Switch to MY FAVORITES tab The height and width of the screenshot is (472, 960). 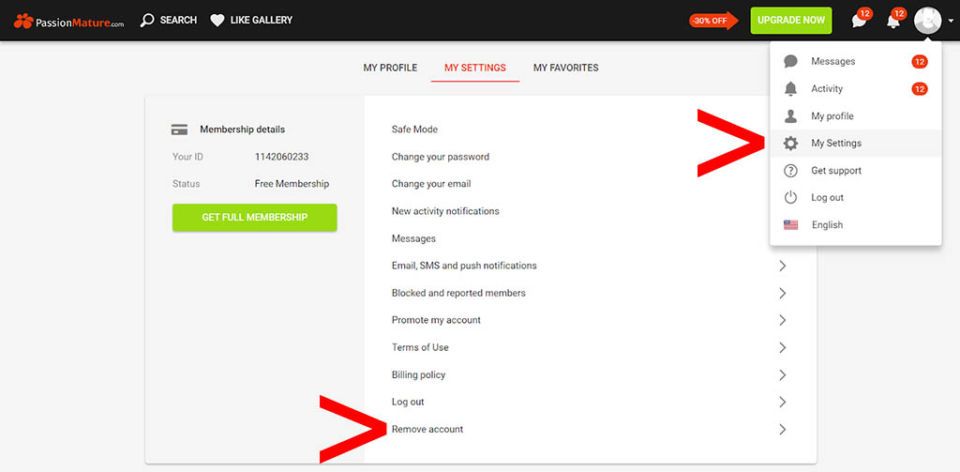click(x=566, y=68)
